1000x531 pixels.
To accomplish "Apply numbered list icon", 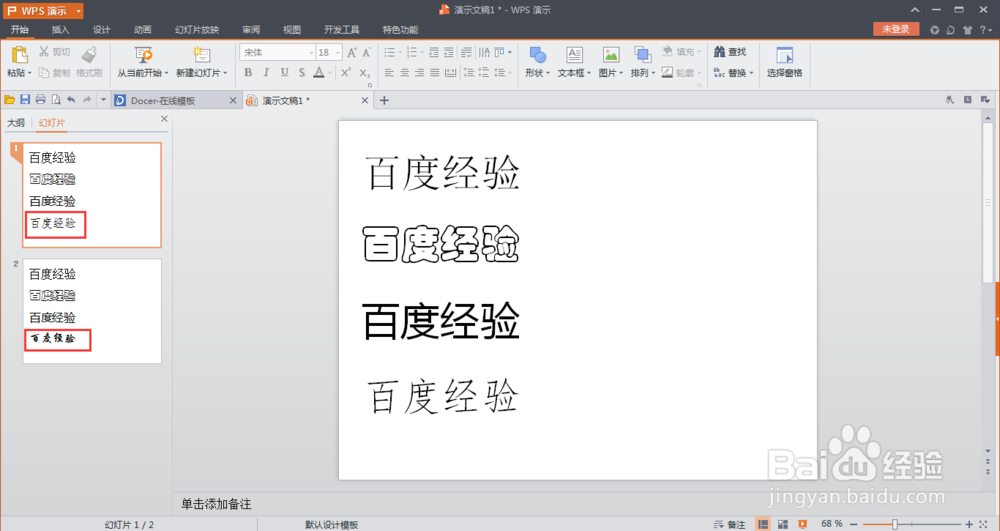I will pyautogui.click(x=412, y=52).
